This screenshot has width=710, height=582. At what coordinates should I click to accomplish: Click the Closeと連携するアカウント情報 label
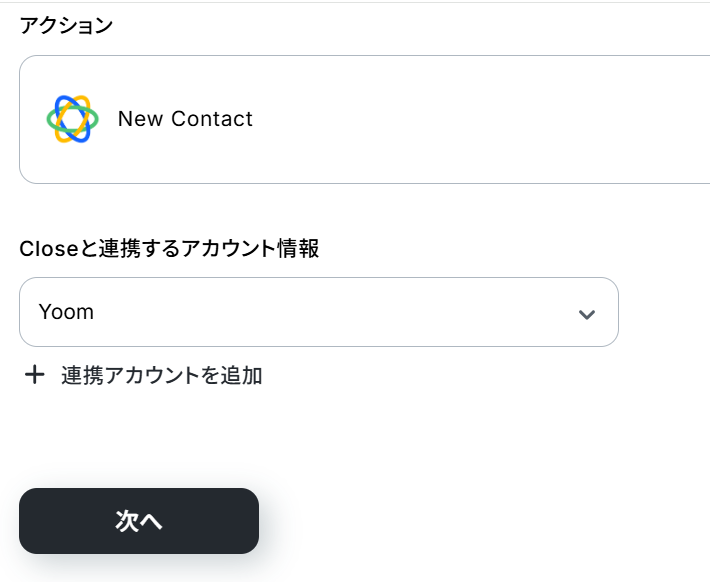(169, 249)
